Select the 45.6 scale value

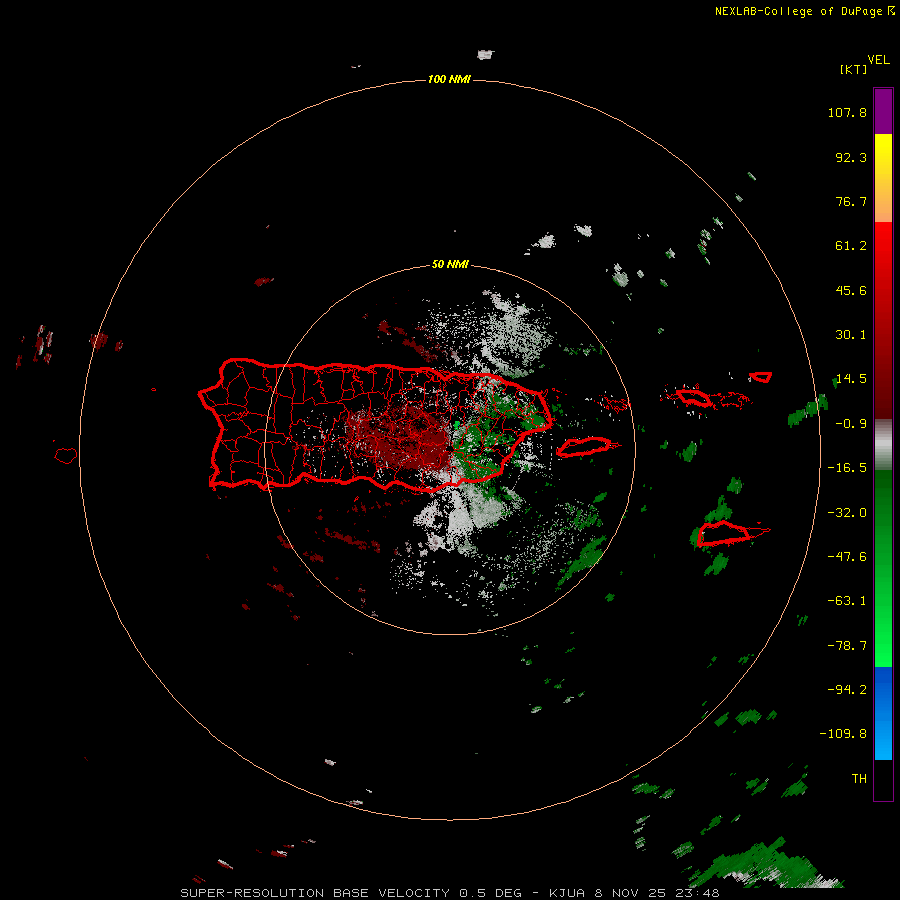click(x=851, y=290)
